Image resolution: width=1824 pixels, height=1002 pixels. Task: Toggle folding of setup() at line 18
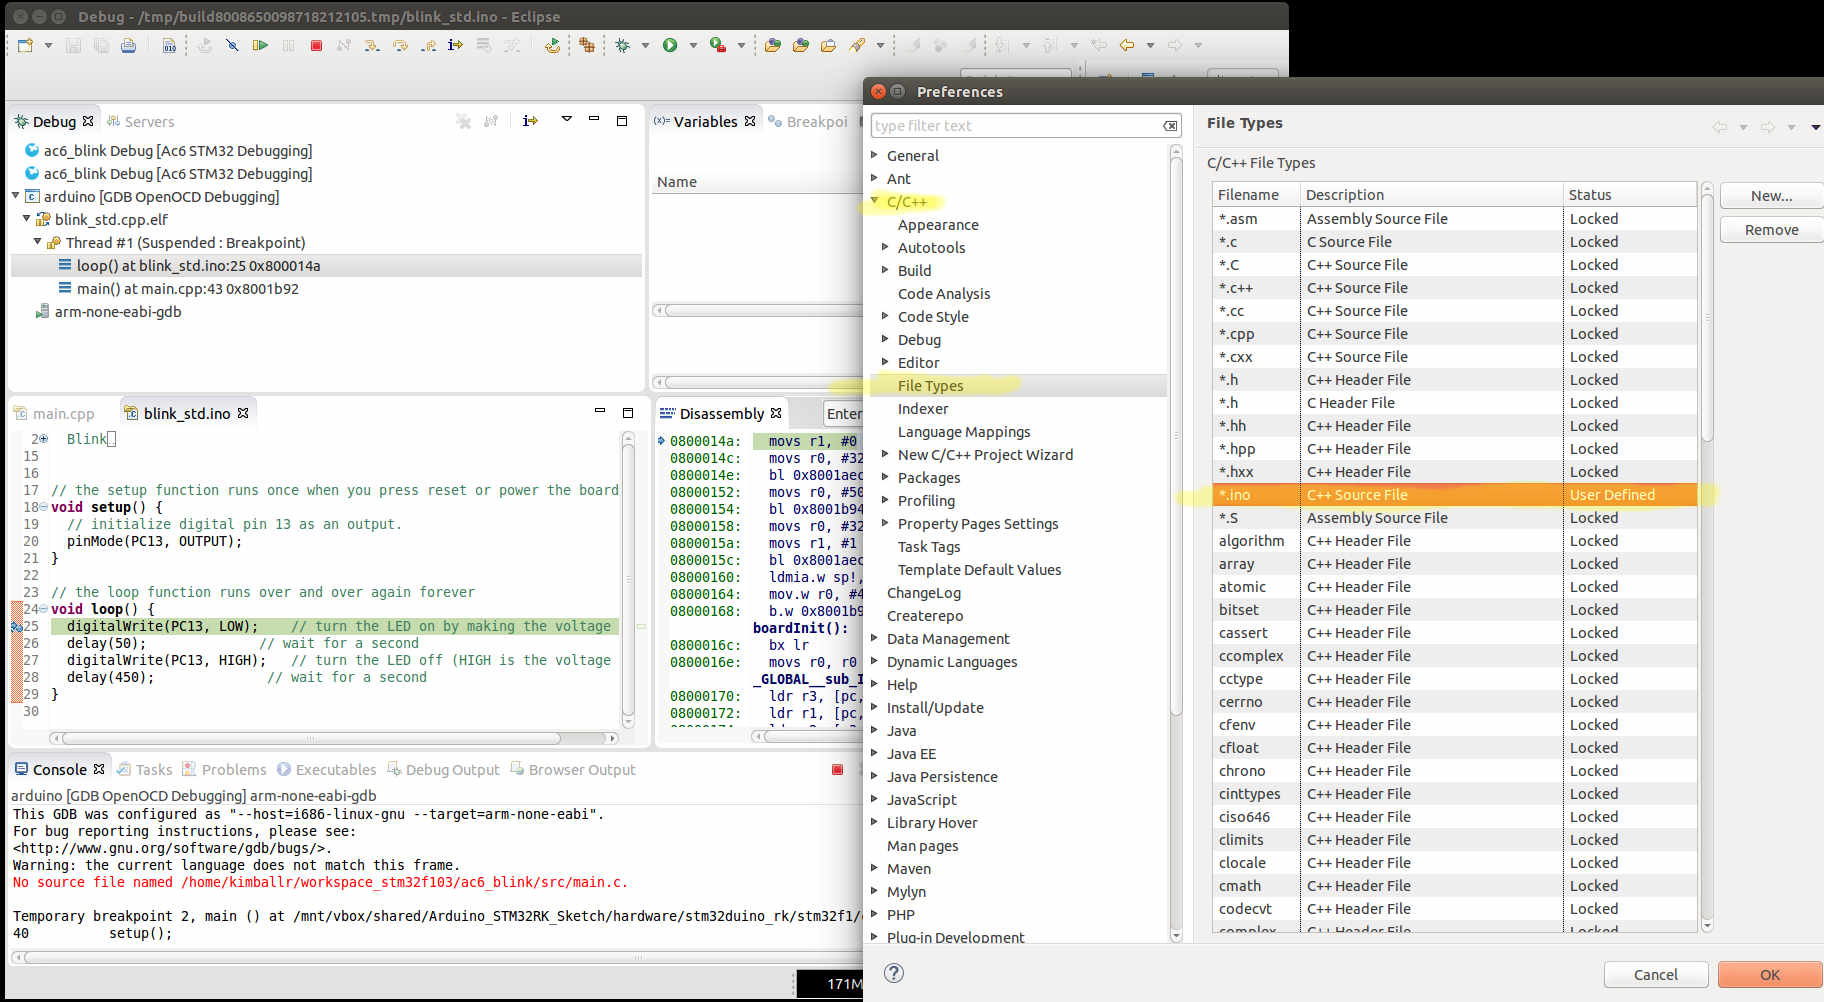[x=43, y=507]
